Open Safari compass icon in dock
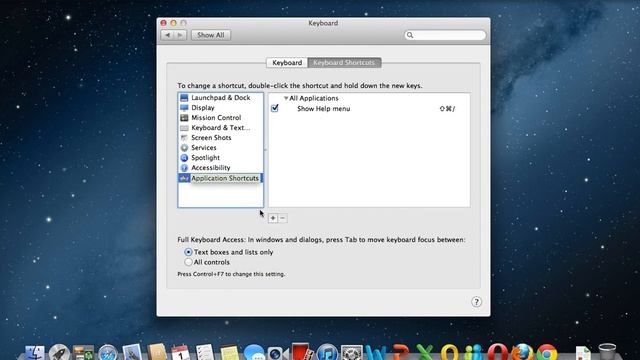The image size is (640, 360). (108, 353)
